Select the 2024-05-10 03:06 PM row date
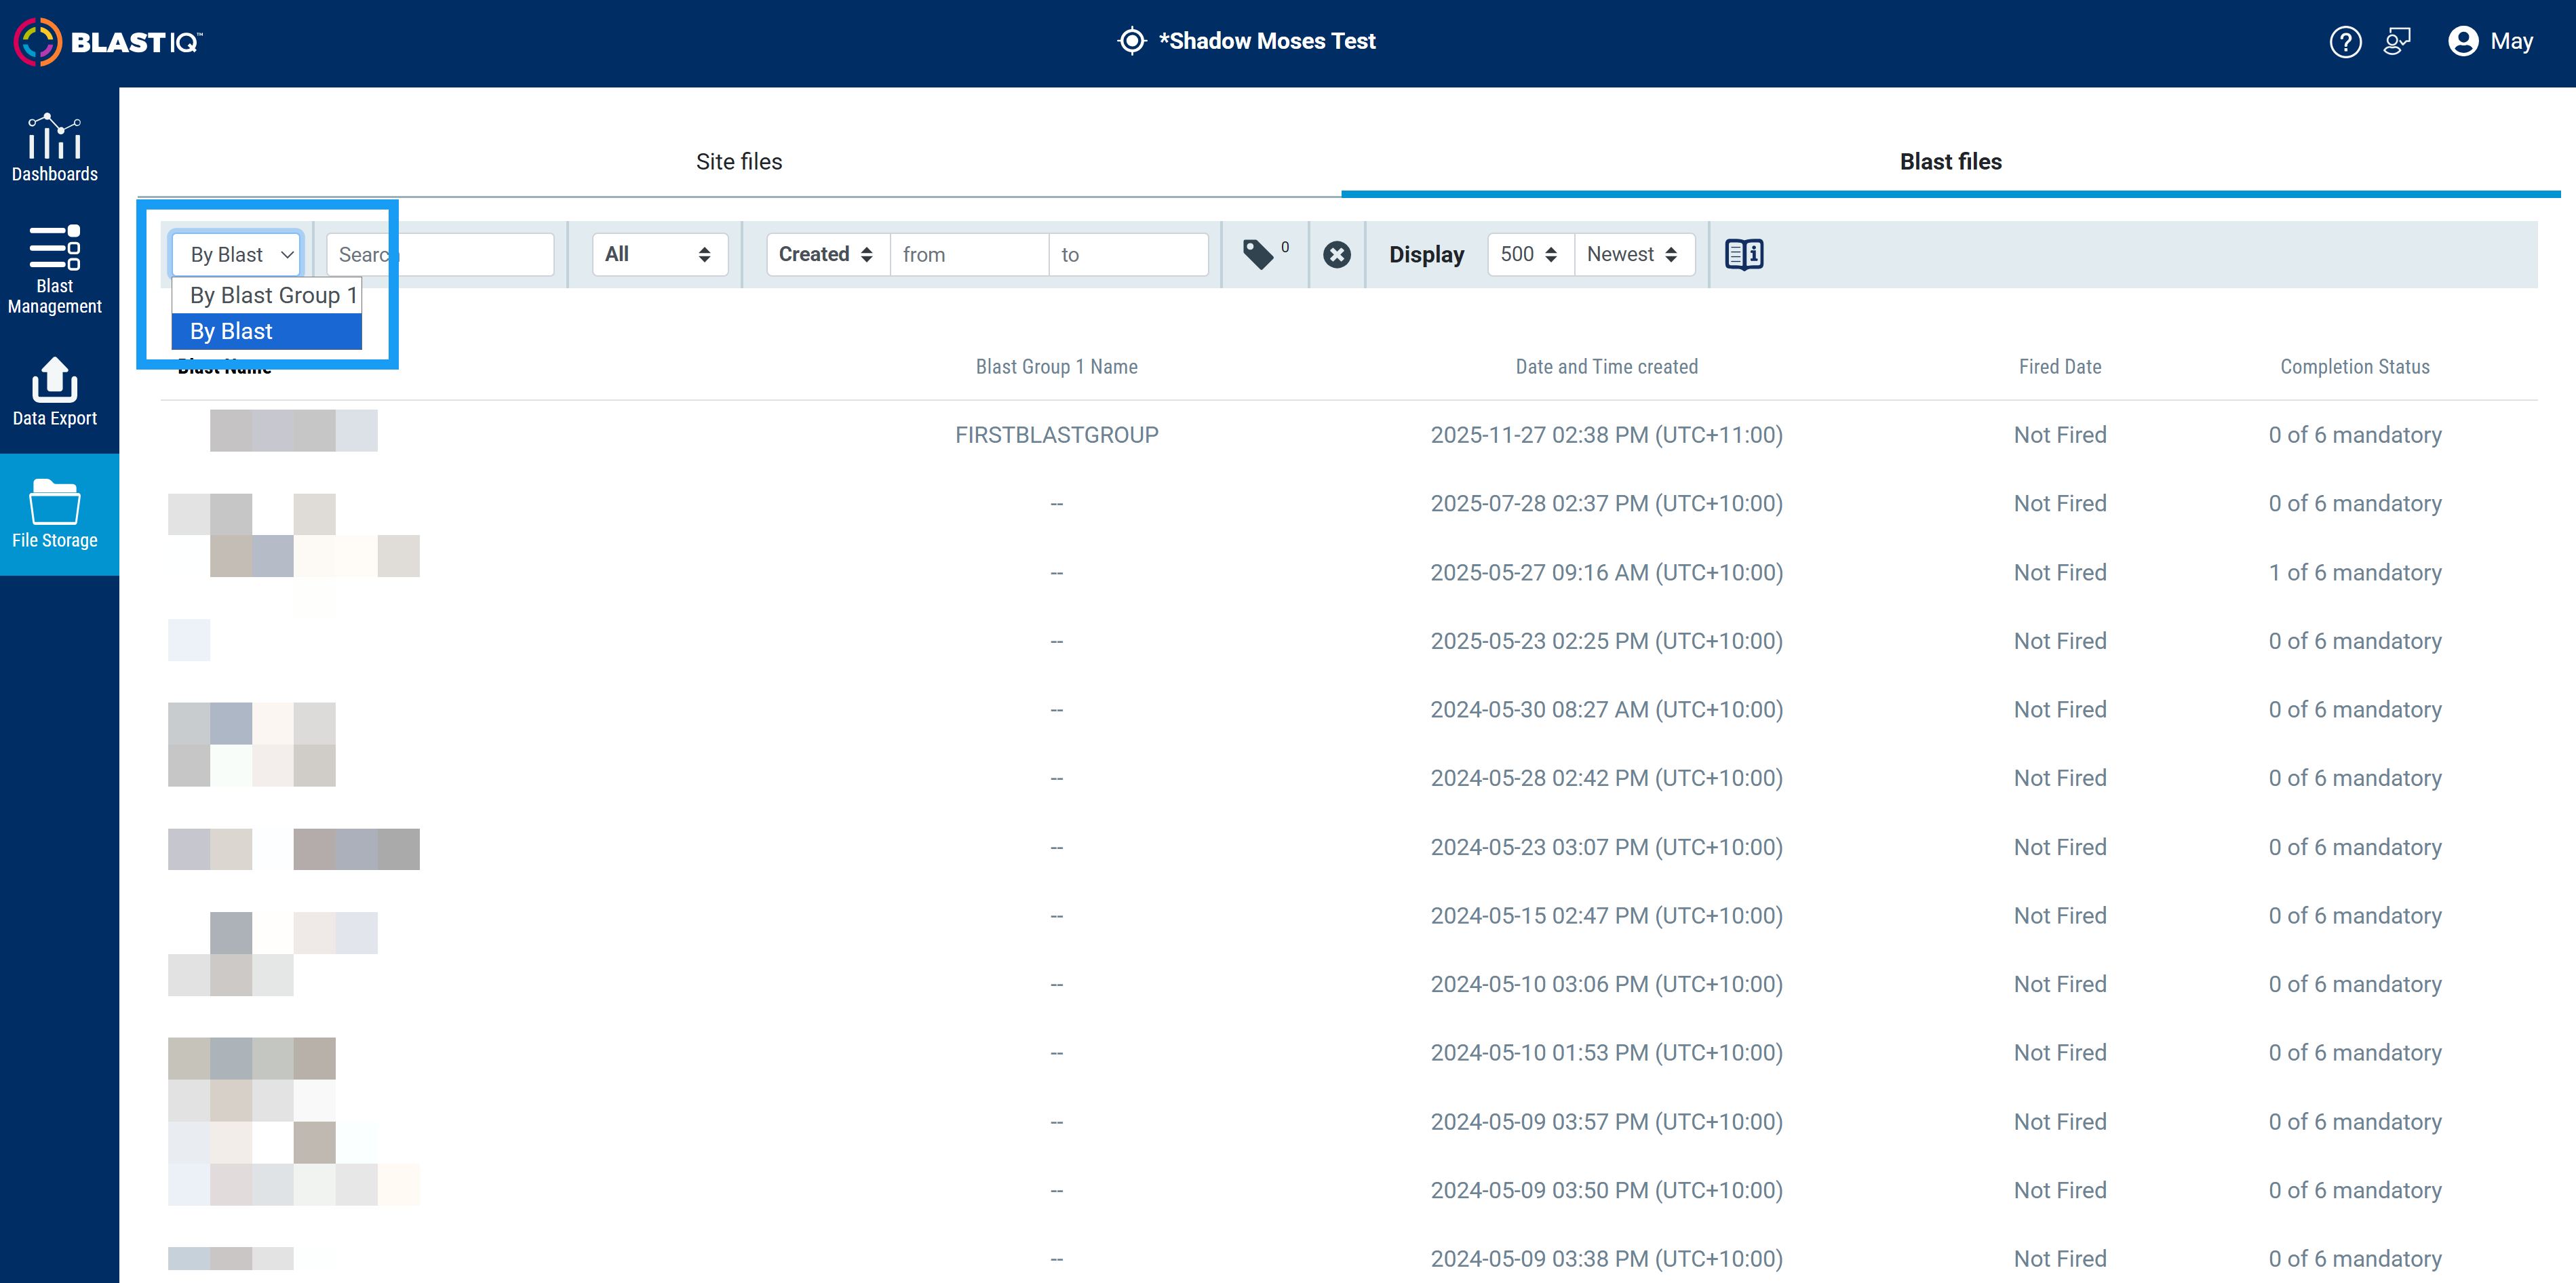The width and height of the screenshot is (2576, 1283). pyautogui.click(x=1606, y=985)
